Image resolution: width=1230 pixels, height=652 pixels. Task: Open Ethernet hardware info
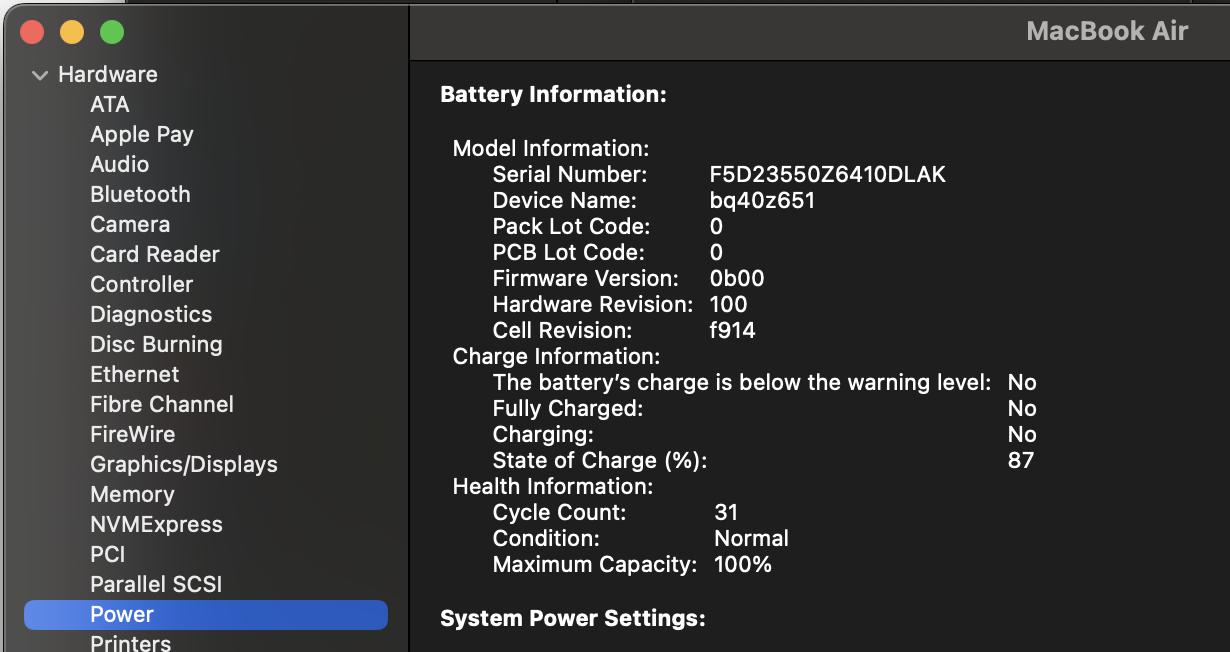tap(135, 374)
